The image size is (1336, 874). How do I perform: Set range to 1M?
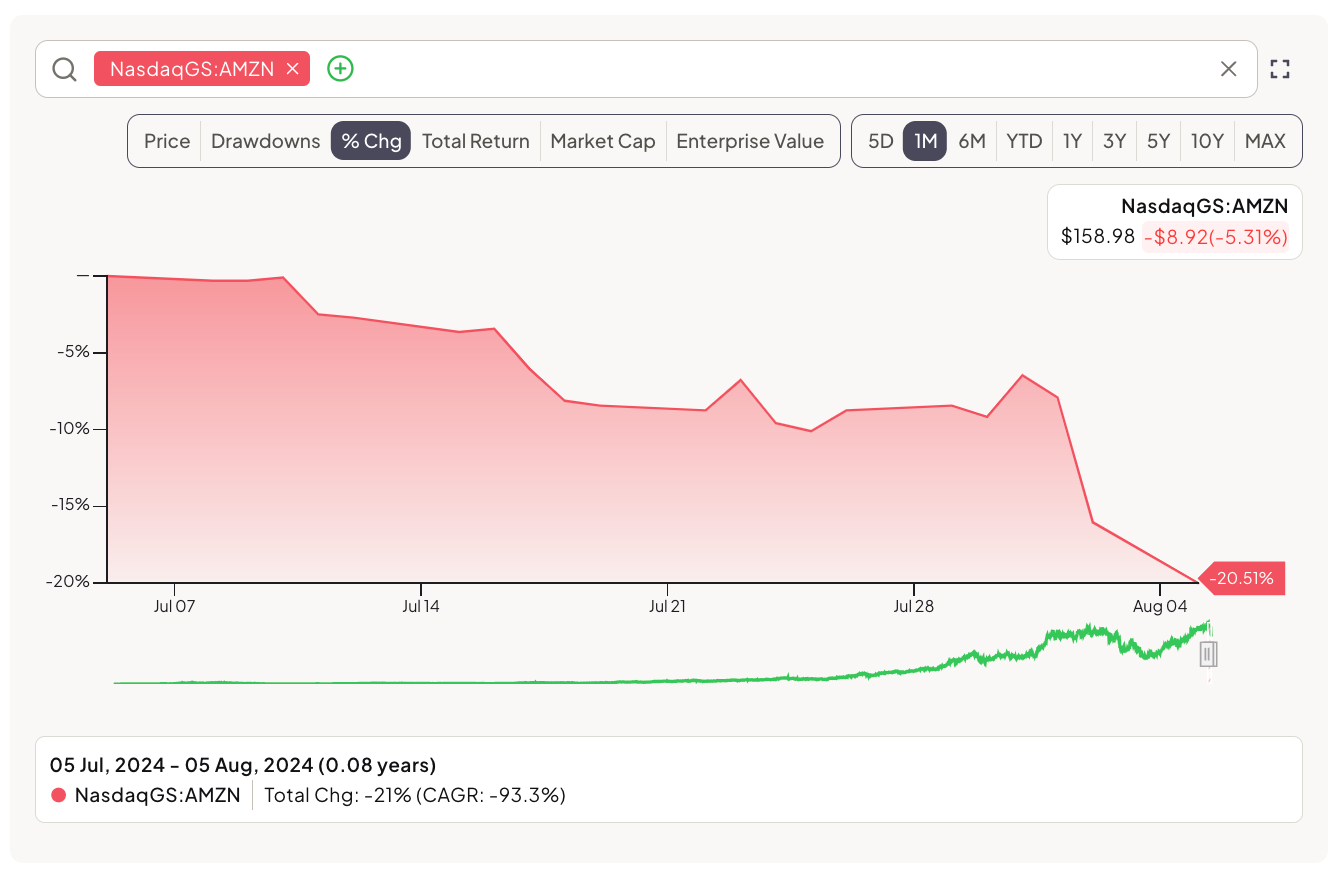click(x=925, y=141)
